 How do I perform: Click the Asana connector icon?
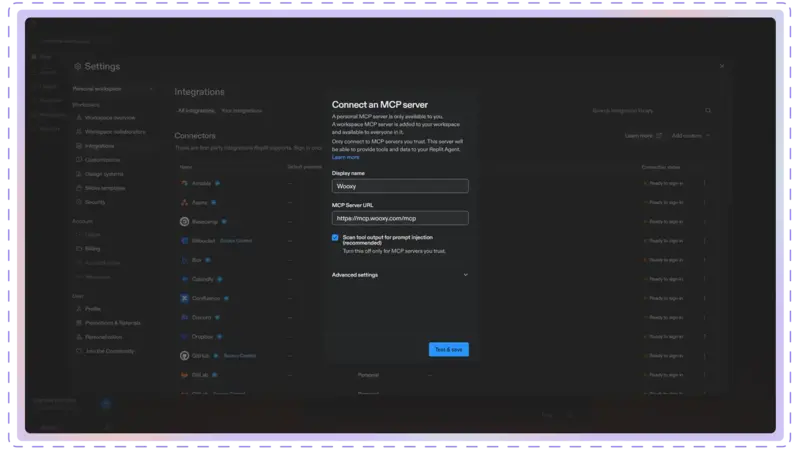click(x=184, y=203)
